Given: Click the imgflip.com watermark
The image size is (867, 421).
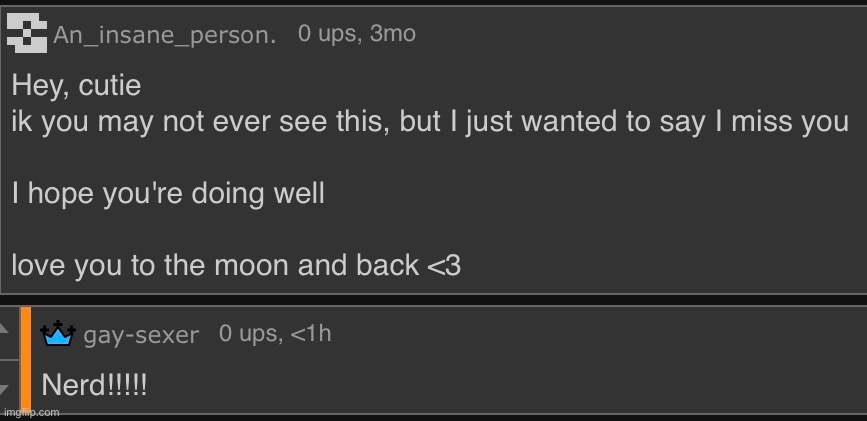Looking at the screenshot, I should [30, 412].
